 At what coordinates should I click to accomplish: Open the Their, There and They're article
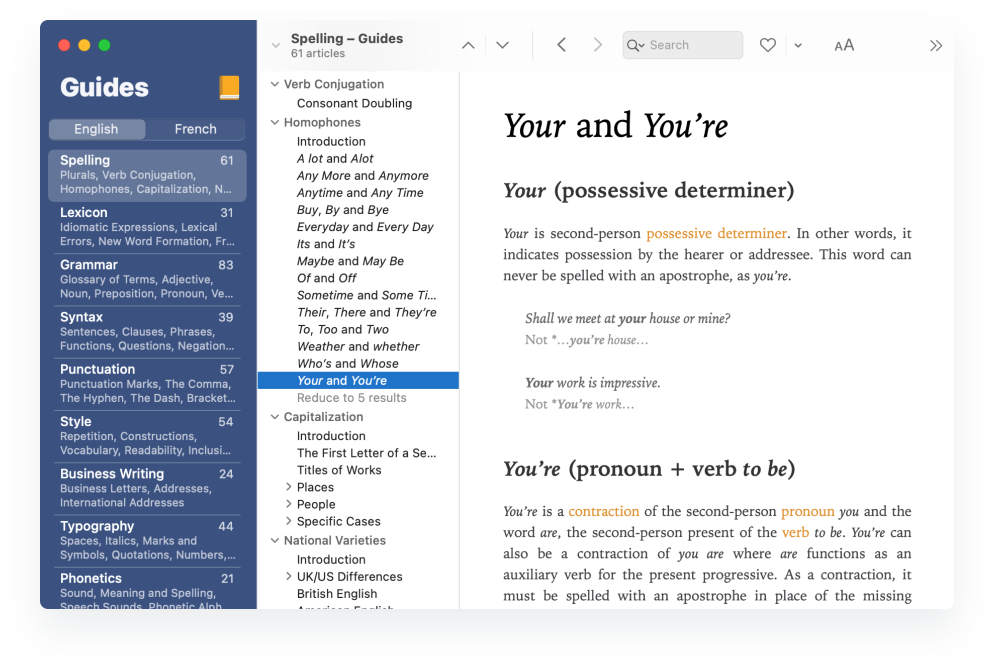click(366, 312)
